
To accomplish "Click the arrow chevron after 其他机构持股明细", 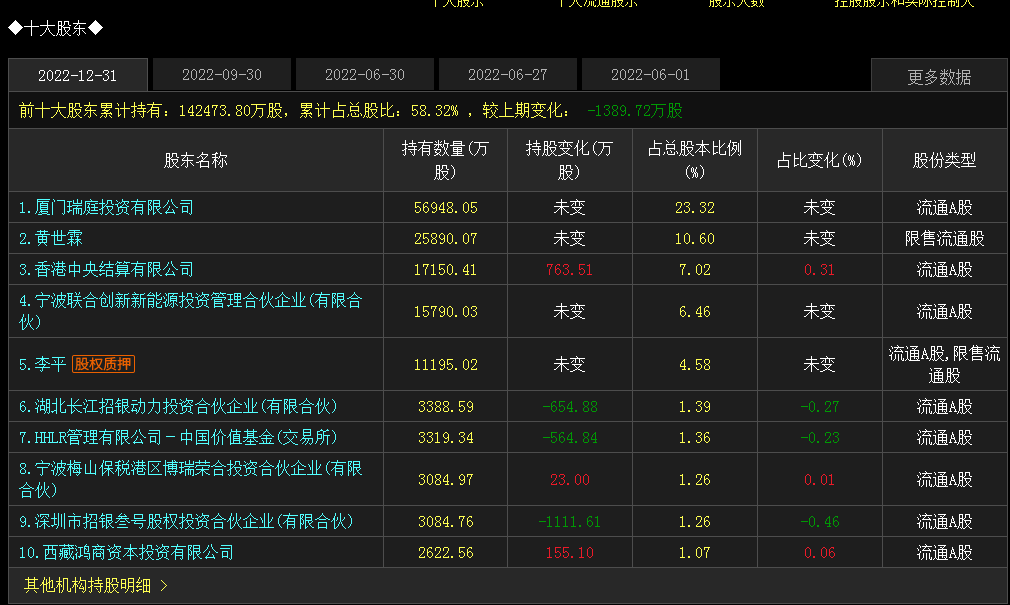I will point(164,585).
